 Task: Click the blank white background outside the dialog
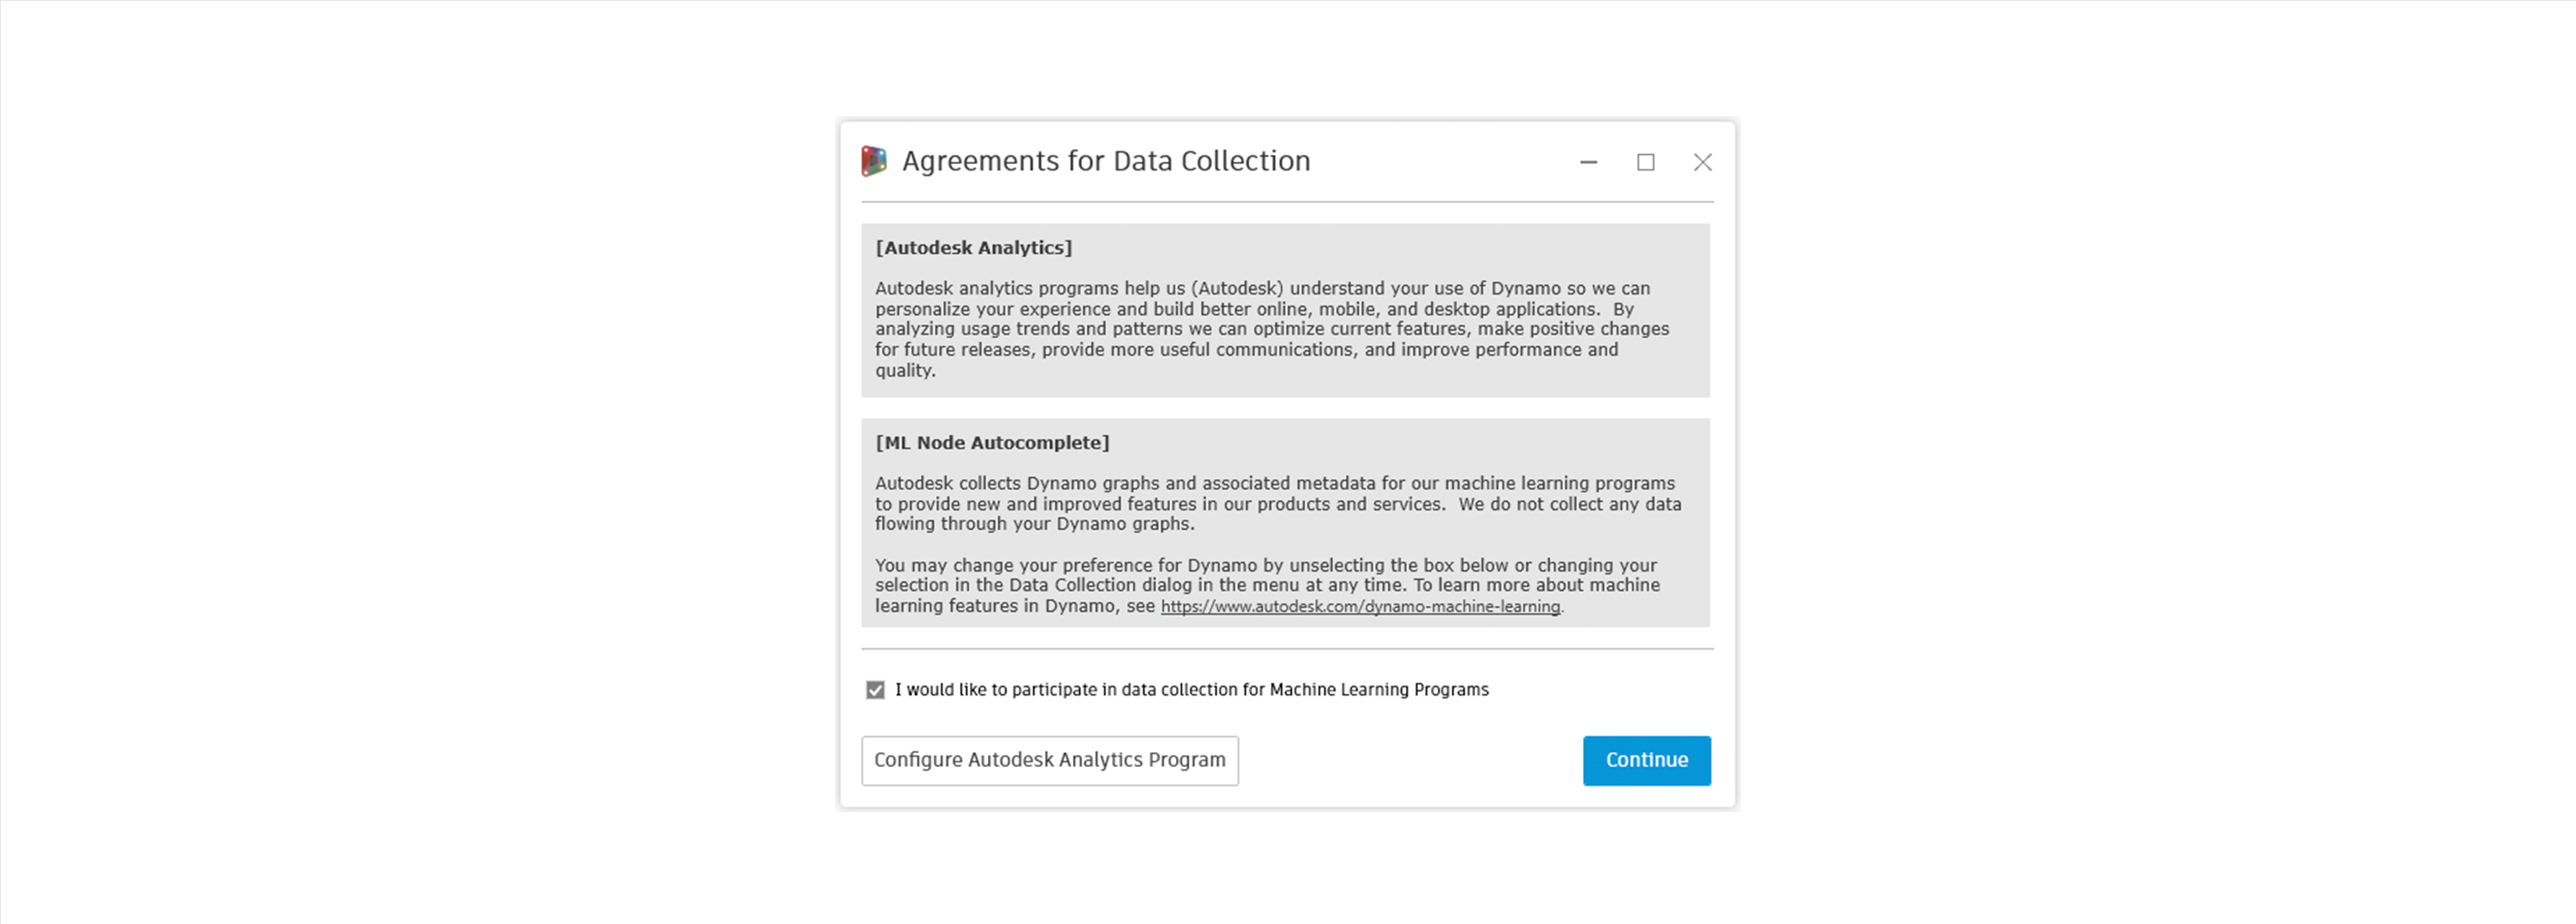pyautogui.click(x=400, y=460)
